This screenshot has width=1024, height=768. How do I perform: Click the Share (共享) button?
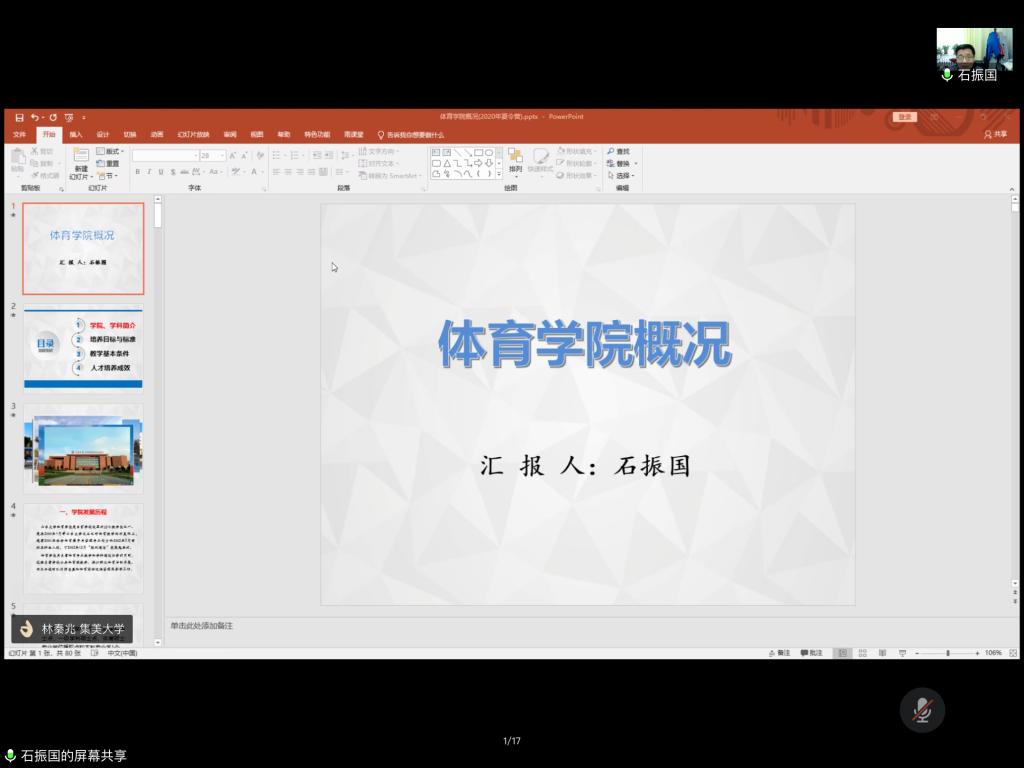click(995, 134)
